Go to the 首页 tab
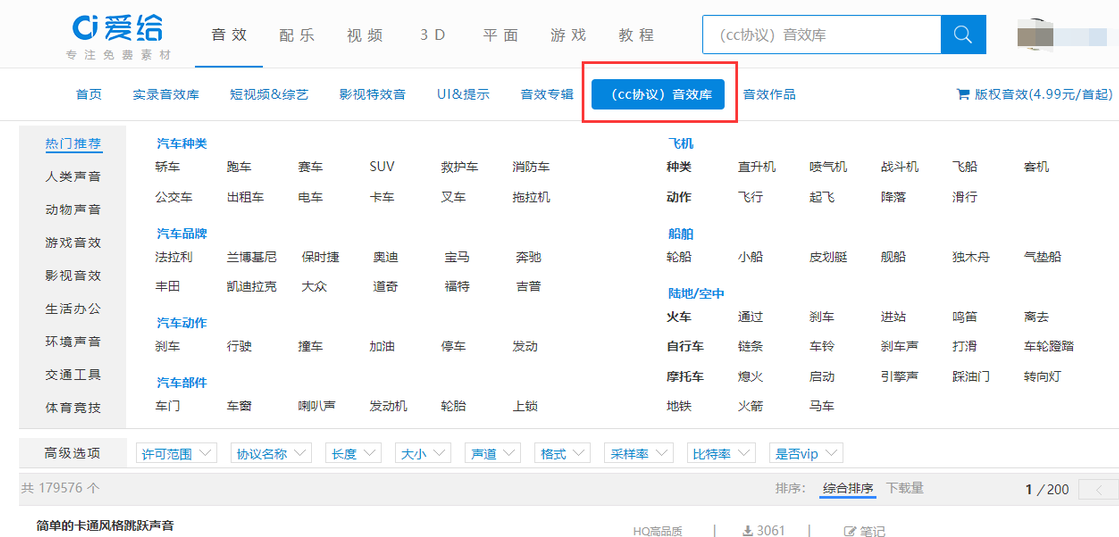 (89, 94)
